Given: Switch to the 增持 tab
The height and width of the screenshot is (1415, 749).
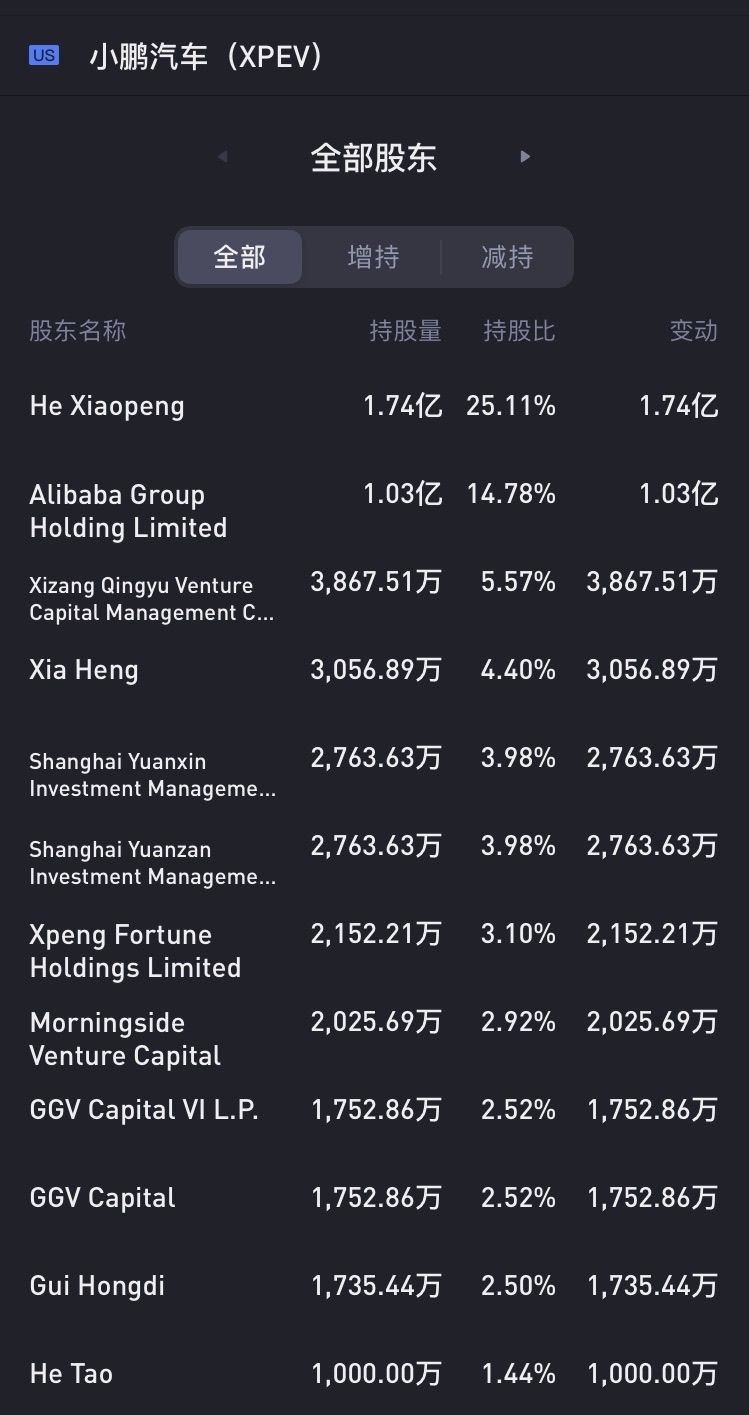Looking at the screenshot, I should pos(373,257).
